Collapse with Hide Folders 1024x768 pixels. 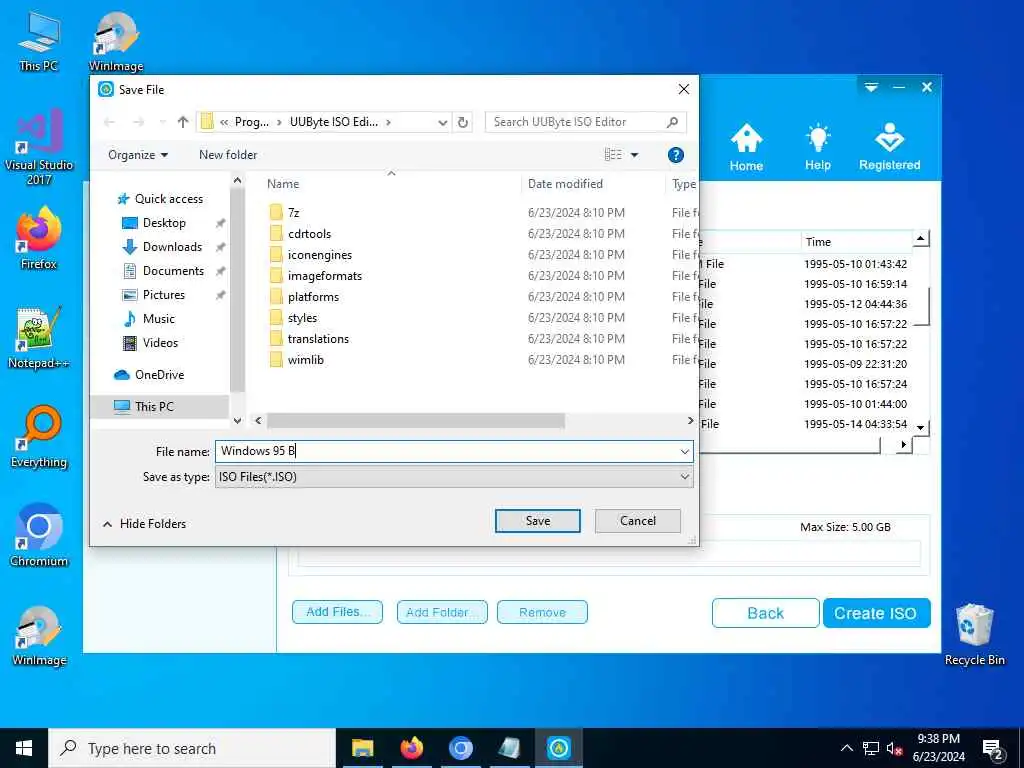pyautogui.click(x=144, y=524)
